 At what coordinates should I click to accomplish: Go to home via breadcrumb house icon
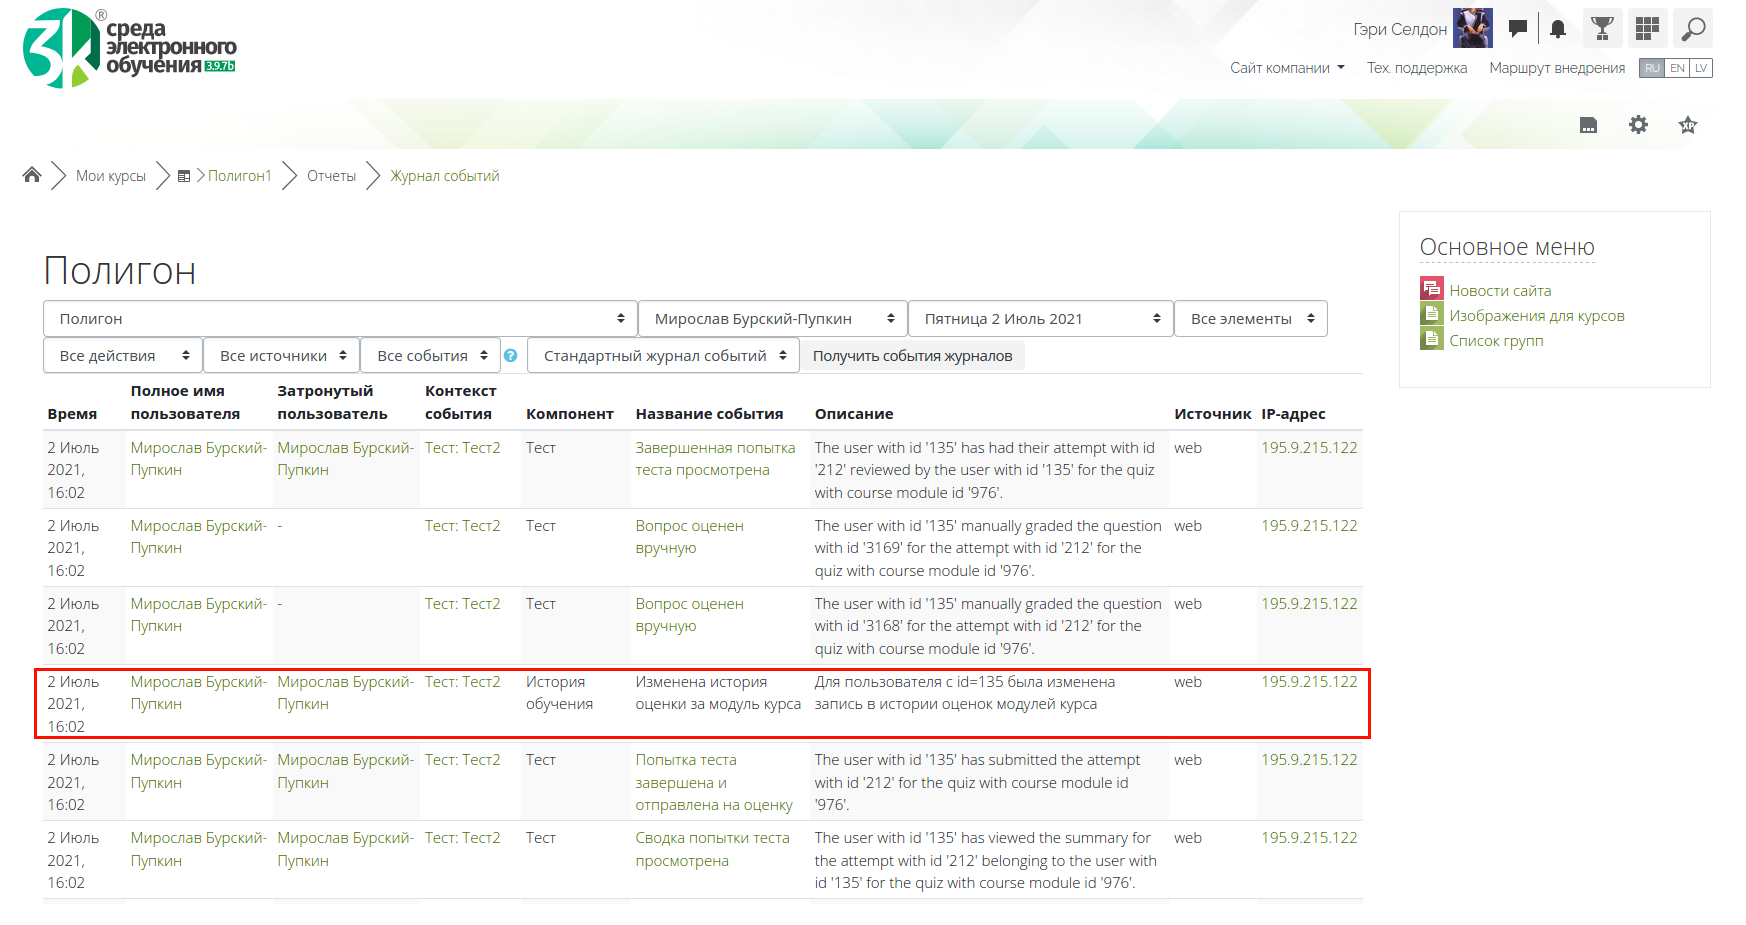click(x=32, y=176)
